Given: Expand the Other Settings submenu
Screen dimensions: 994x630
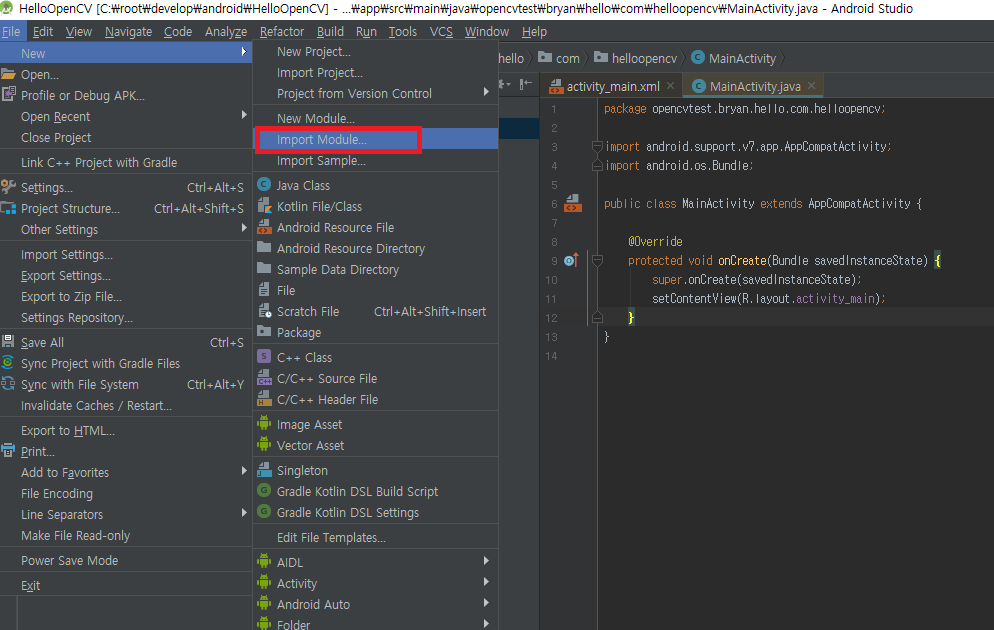Looking at the screenshot, I should pyautogui.click(x=244, y=228).
